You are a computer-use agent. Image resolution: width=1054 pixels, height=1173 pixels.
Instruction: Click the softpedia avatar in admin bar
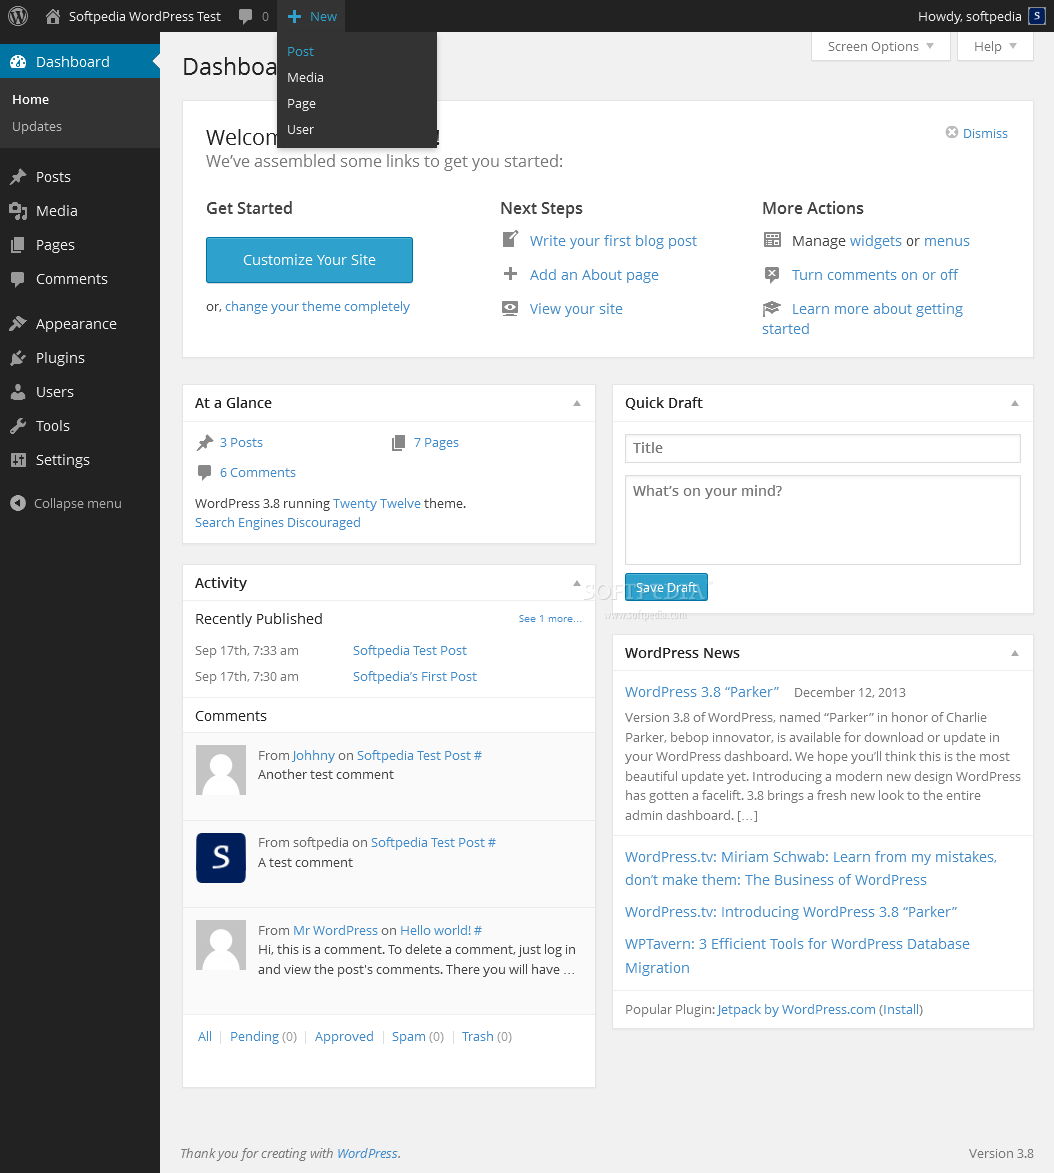click(x=1037, y=16)
